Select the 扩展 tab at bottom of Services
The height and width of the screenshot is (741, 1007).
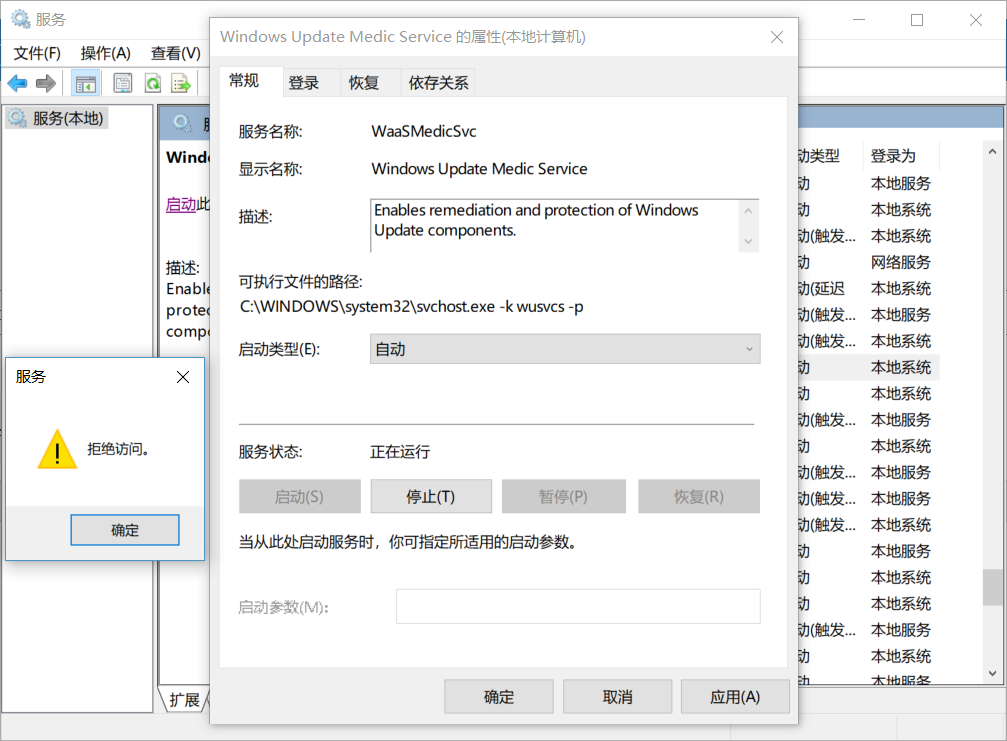point(184,700)
